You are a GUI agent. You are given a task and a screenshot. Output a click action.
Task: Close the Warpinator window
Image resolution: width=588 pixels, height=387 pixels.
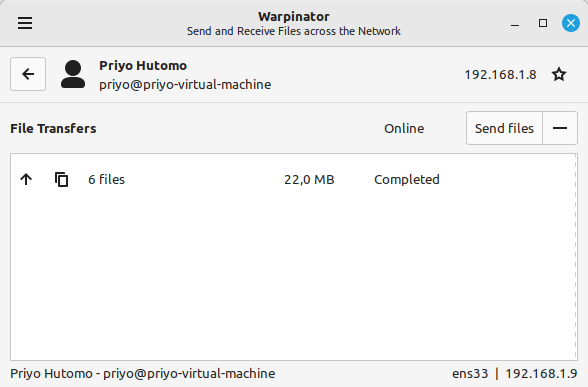click(571, 23)
